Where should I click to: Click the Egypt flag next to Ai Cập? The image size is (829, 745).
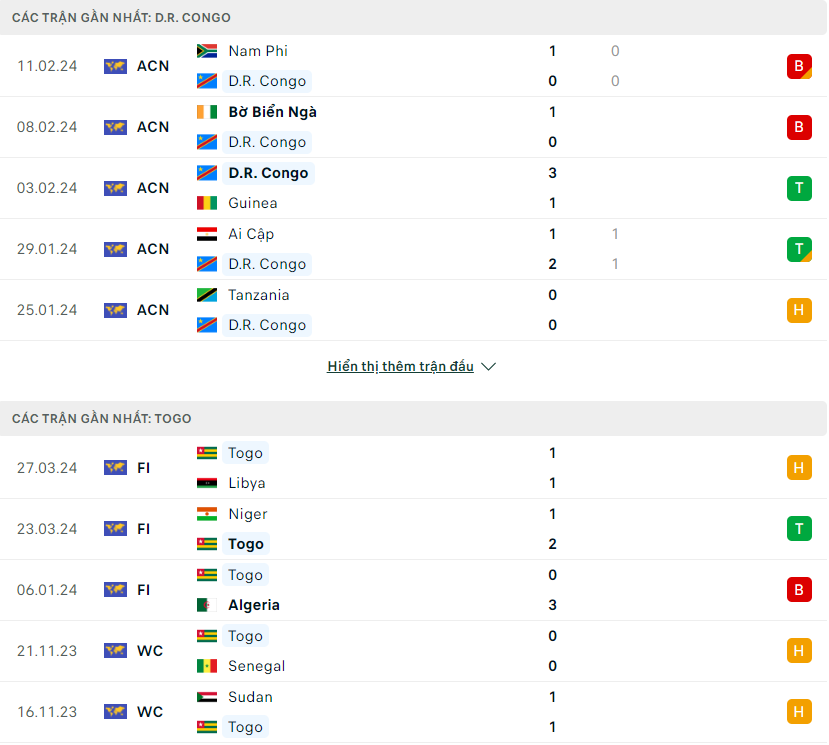[x=207, y=234]
